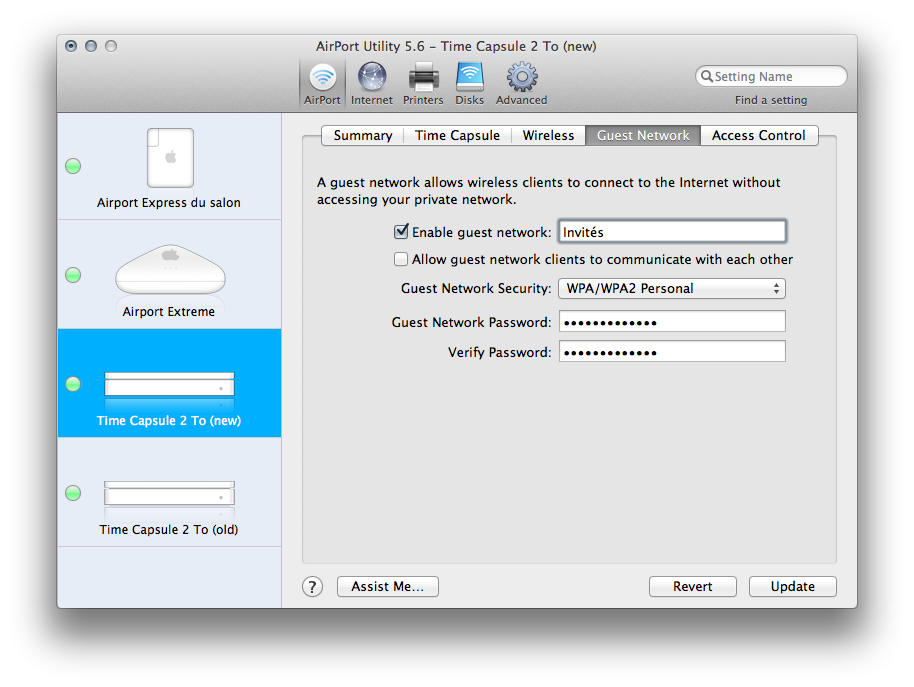The height and width of the screenshot is (687, 914).
Task: Click the Revert button
Action: (x=692, y=587)
